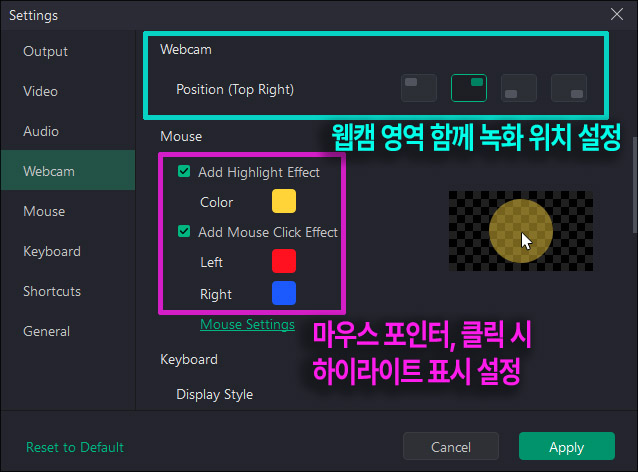The height and width of the screenshot is (472, 638).
Task: Click the settings panel vertical scrollbar
Action: click(x=635, y=185)
